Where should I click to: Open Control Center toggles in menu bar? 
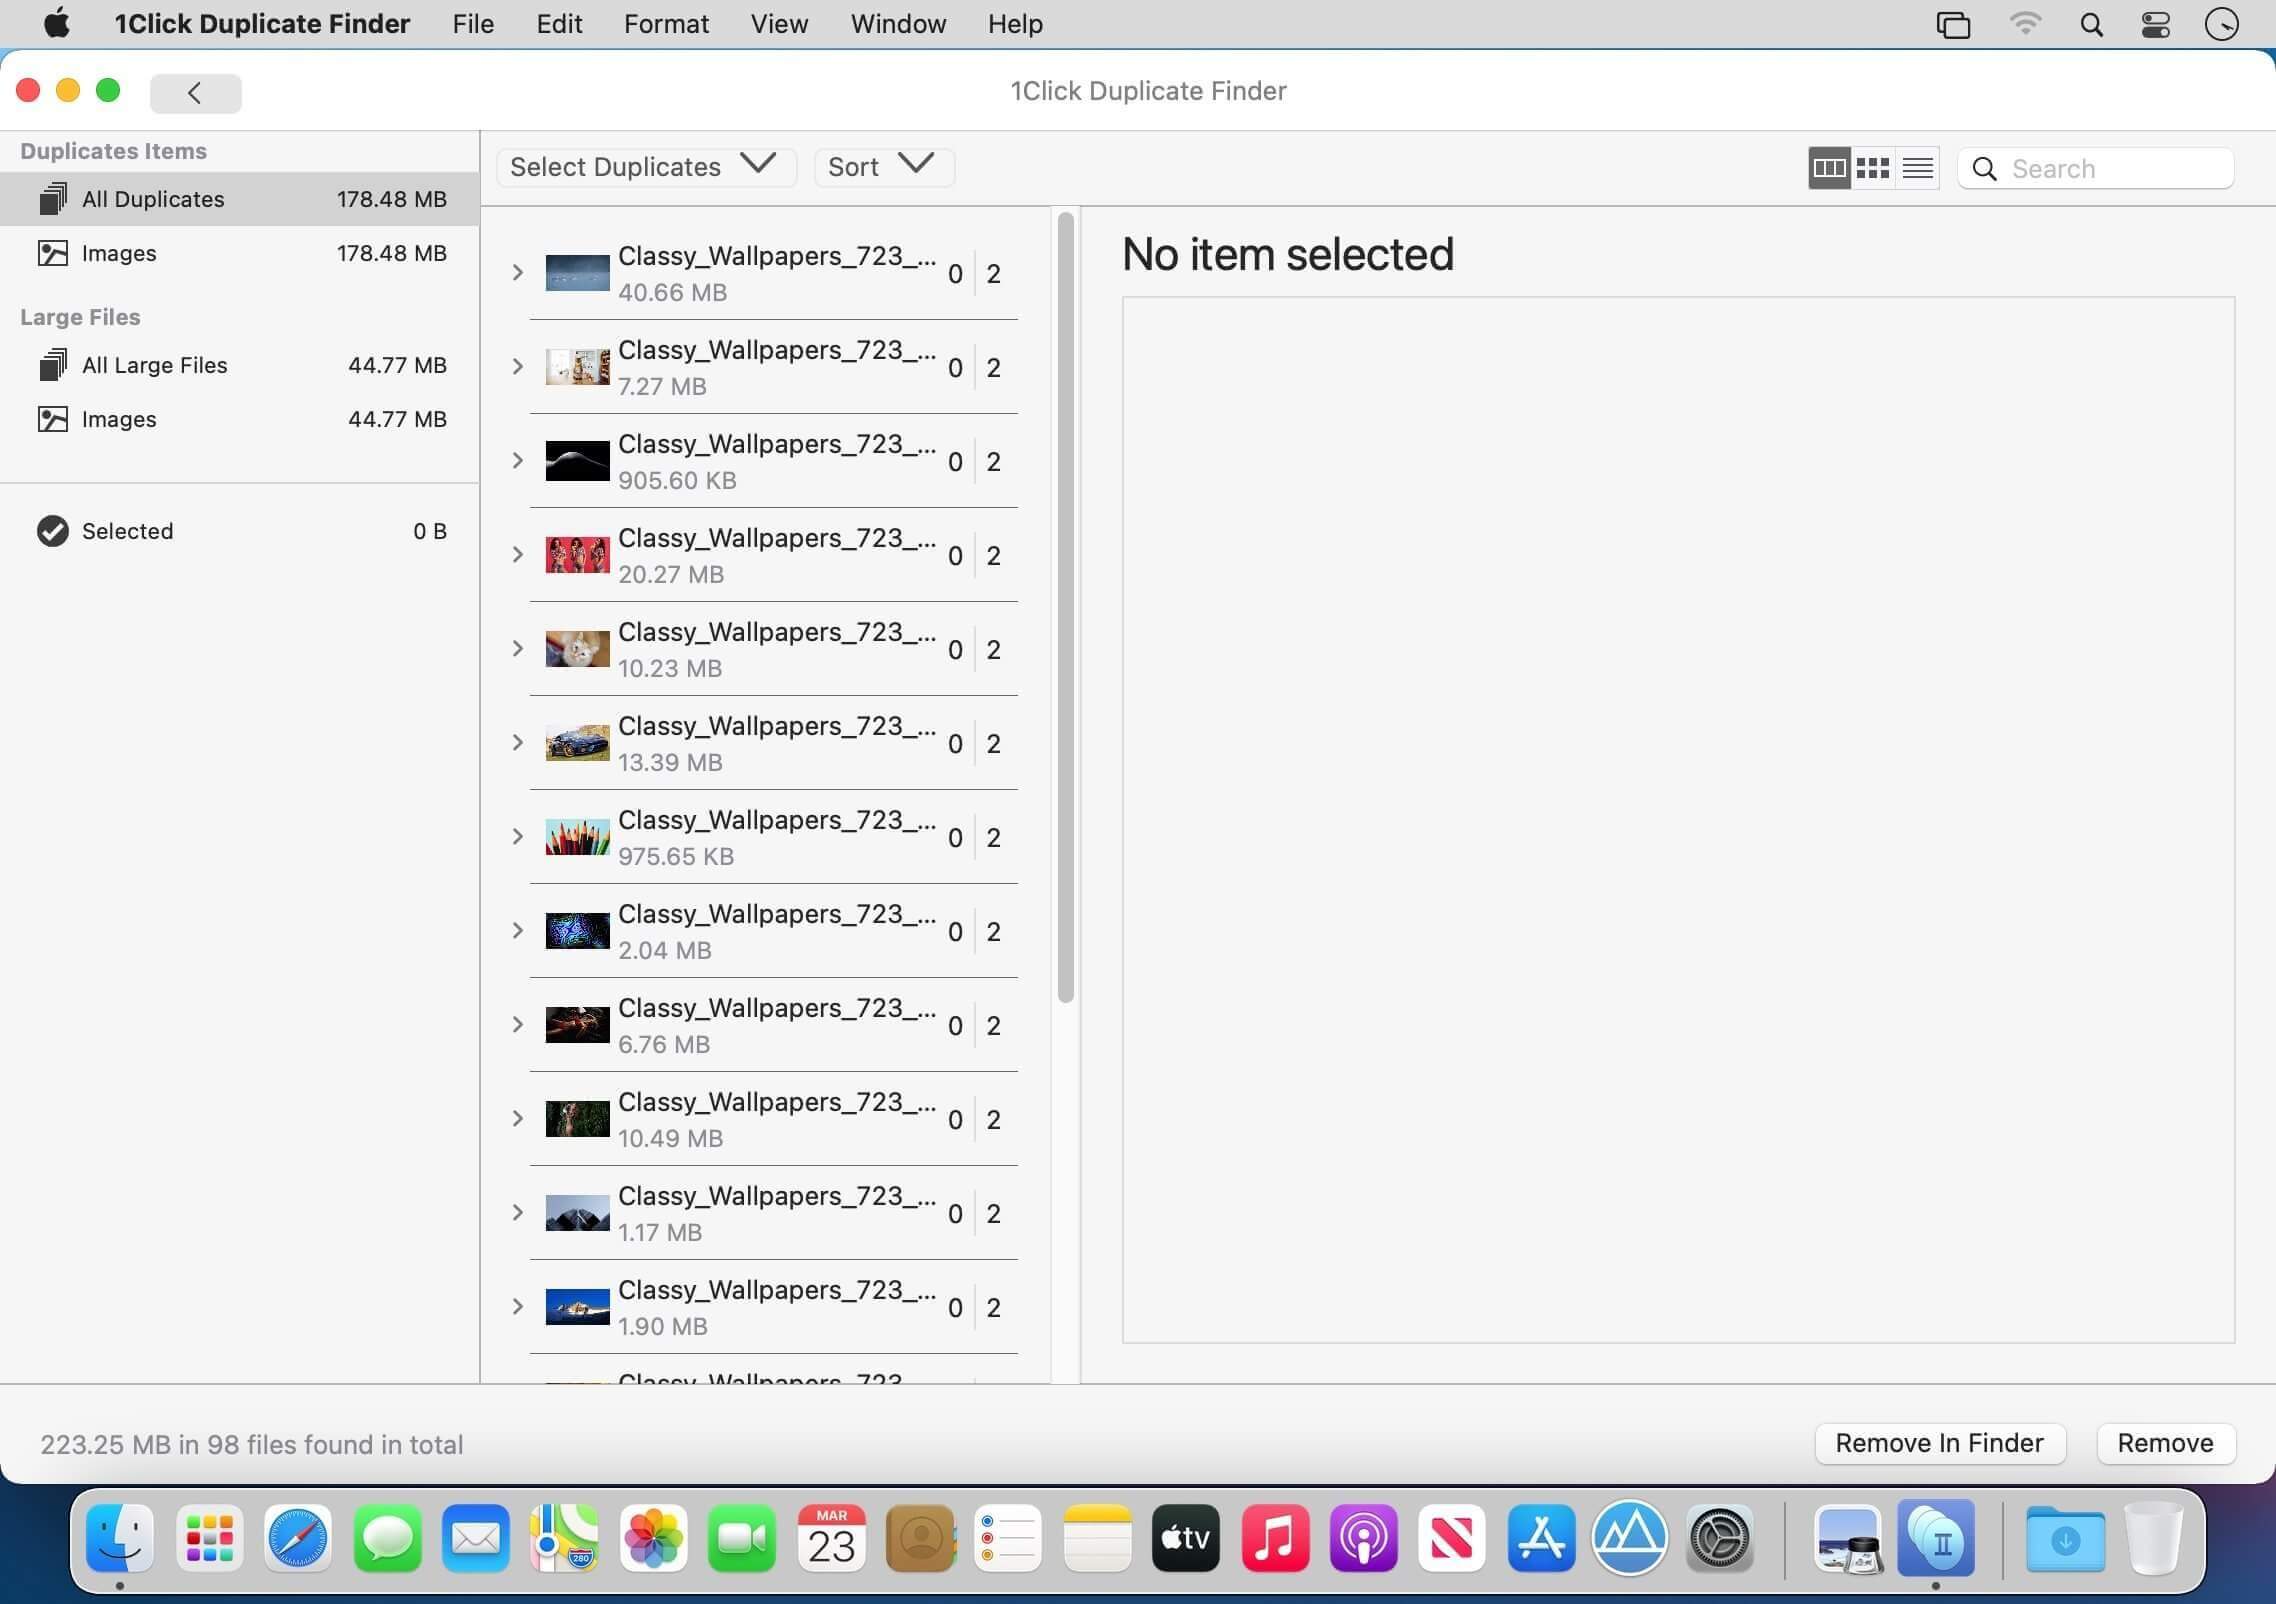[x=2155, y=25]
